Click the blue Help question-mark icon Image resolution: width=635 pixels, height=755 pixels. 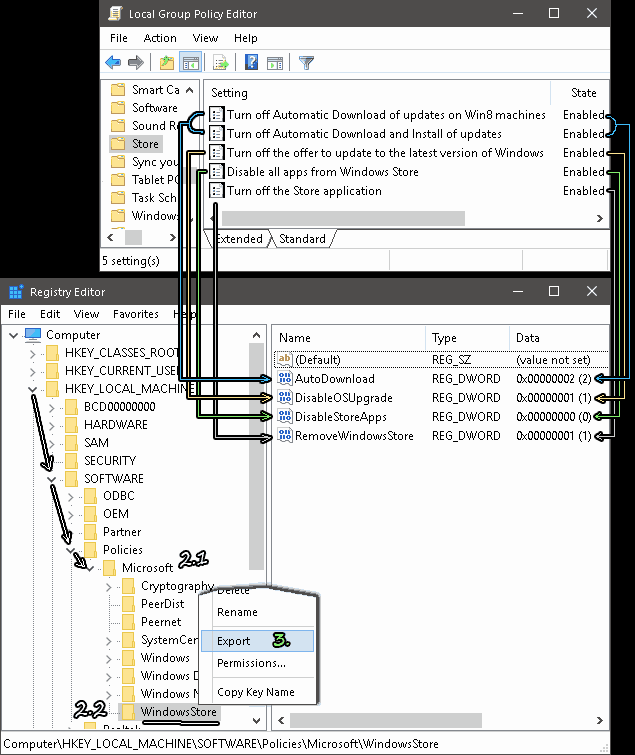tap(251, 63)
